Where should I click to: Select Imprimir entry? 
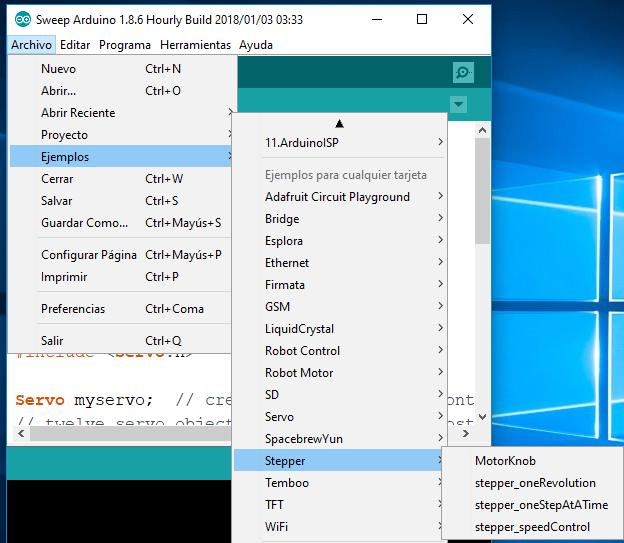(121, 277)
